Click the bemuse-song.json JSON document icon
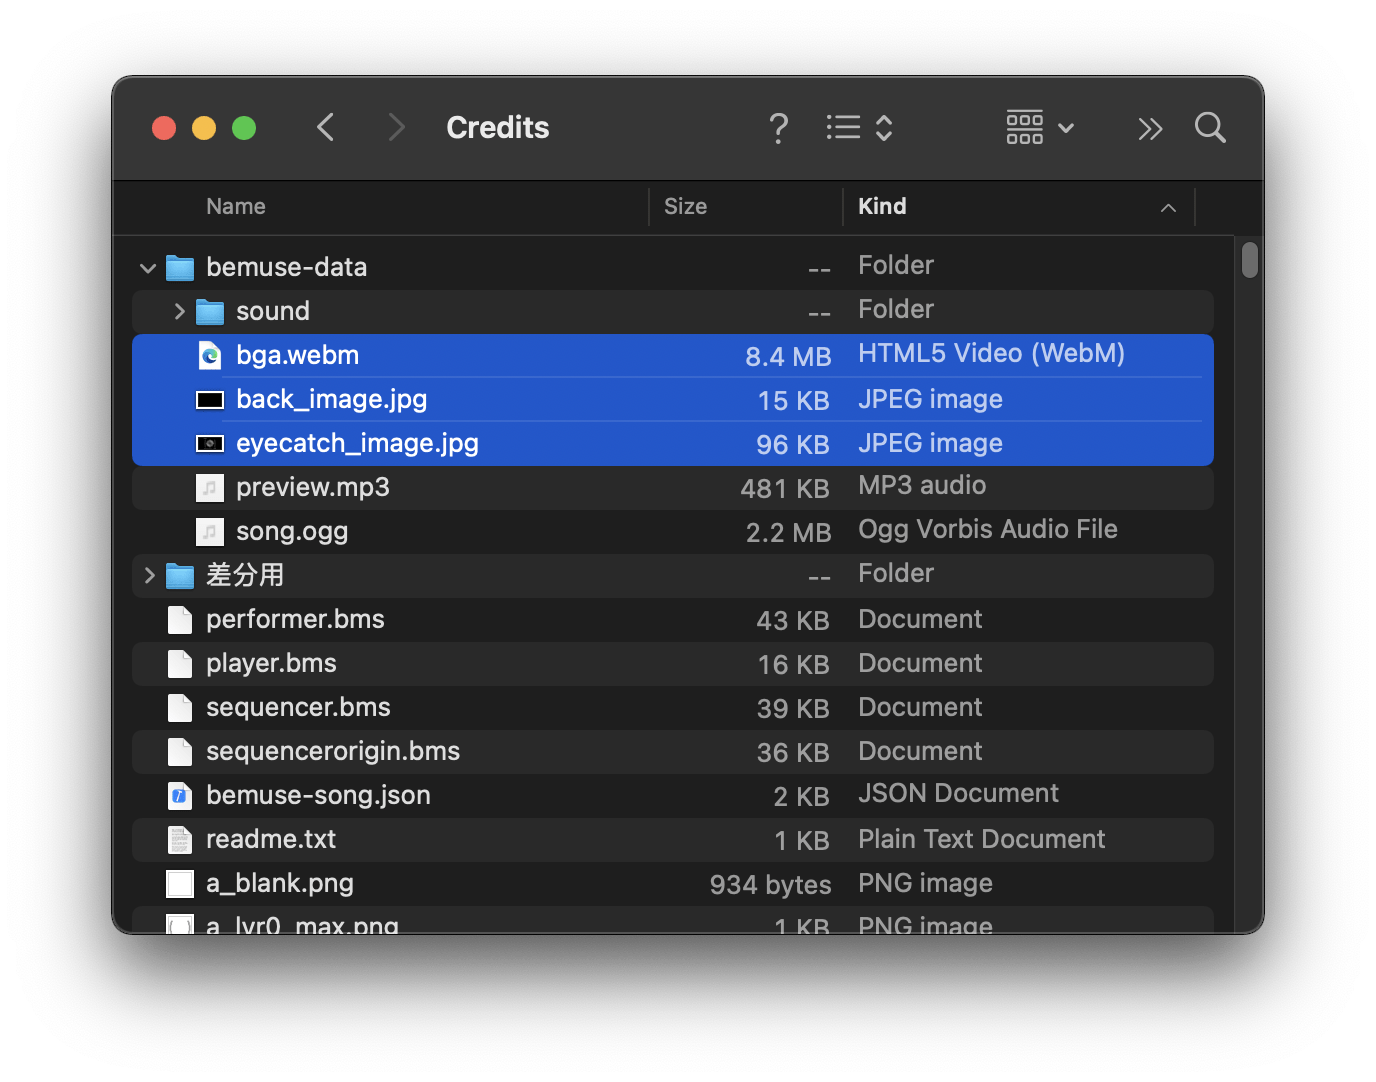 pos(179,796)
